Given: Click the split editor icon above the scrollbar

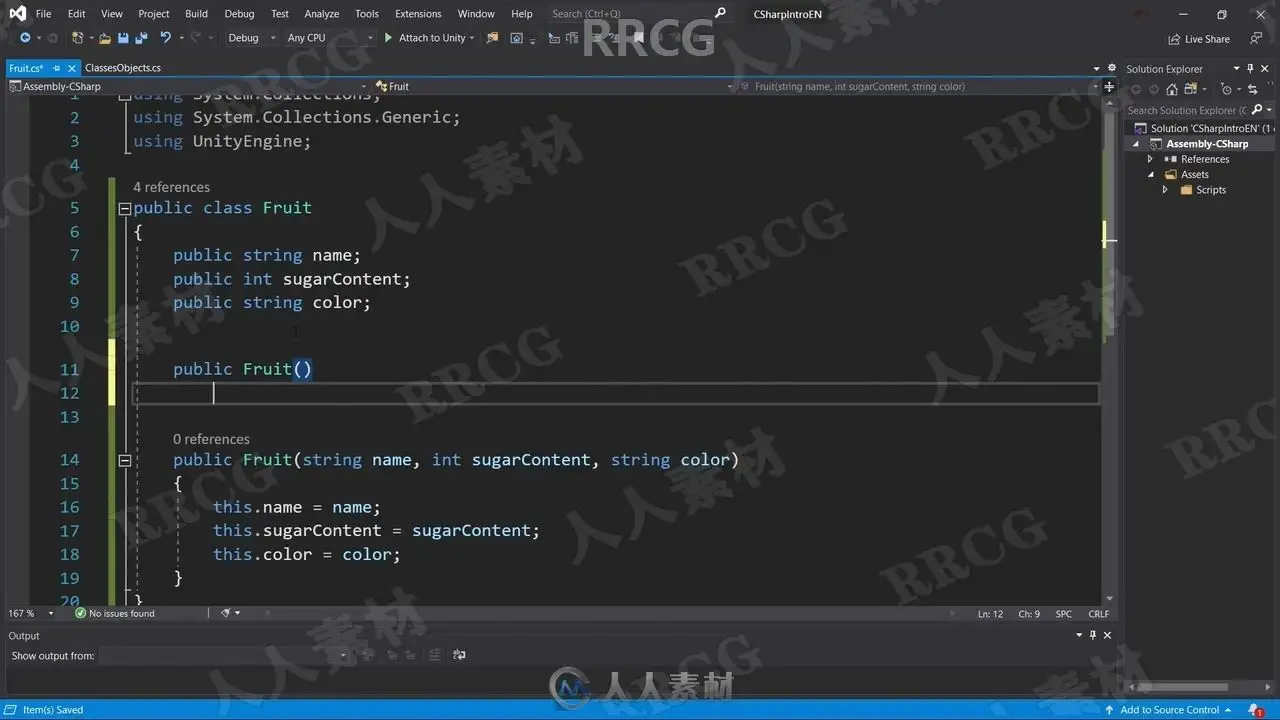Looking at the screenshot, I should point(1109,86).
